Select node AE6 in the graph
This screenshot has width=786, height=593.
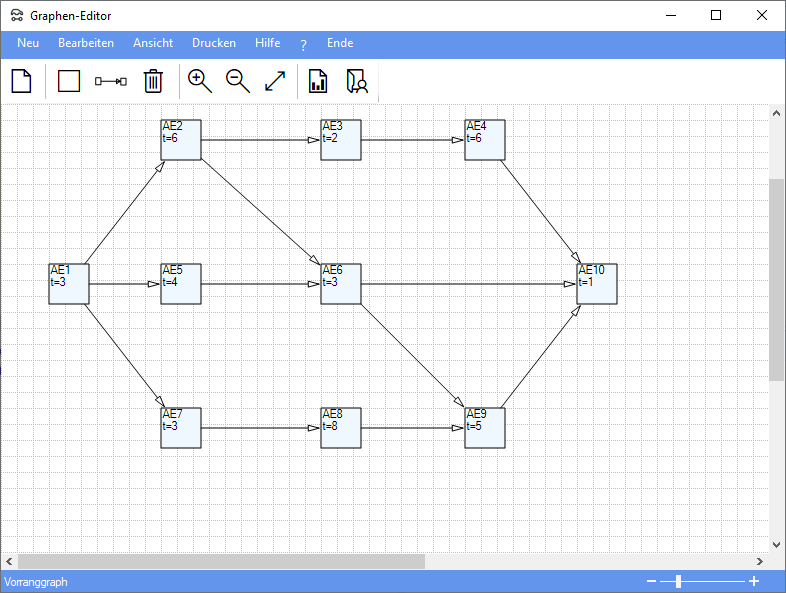(340, 284)
